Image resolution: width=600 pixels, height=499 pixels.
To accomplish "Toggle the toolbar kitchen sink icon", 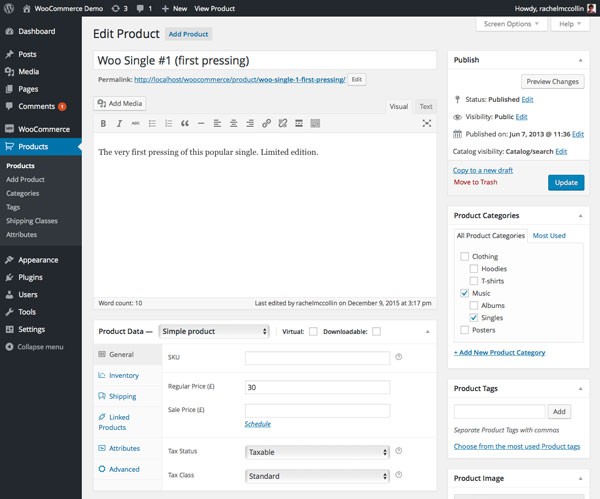I will pos(315,123).
